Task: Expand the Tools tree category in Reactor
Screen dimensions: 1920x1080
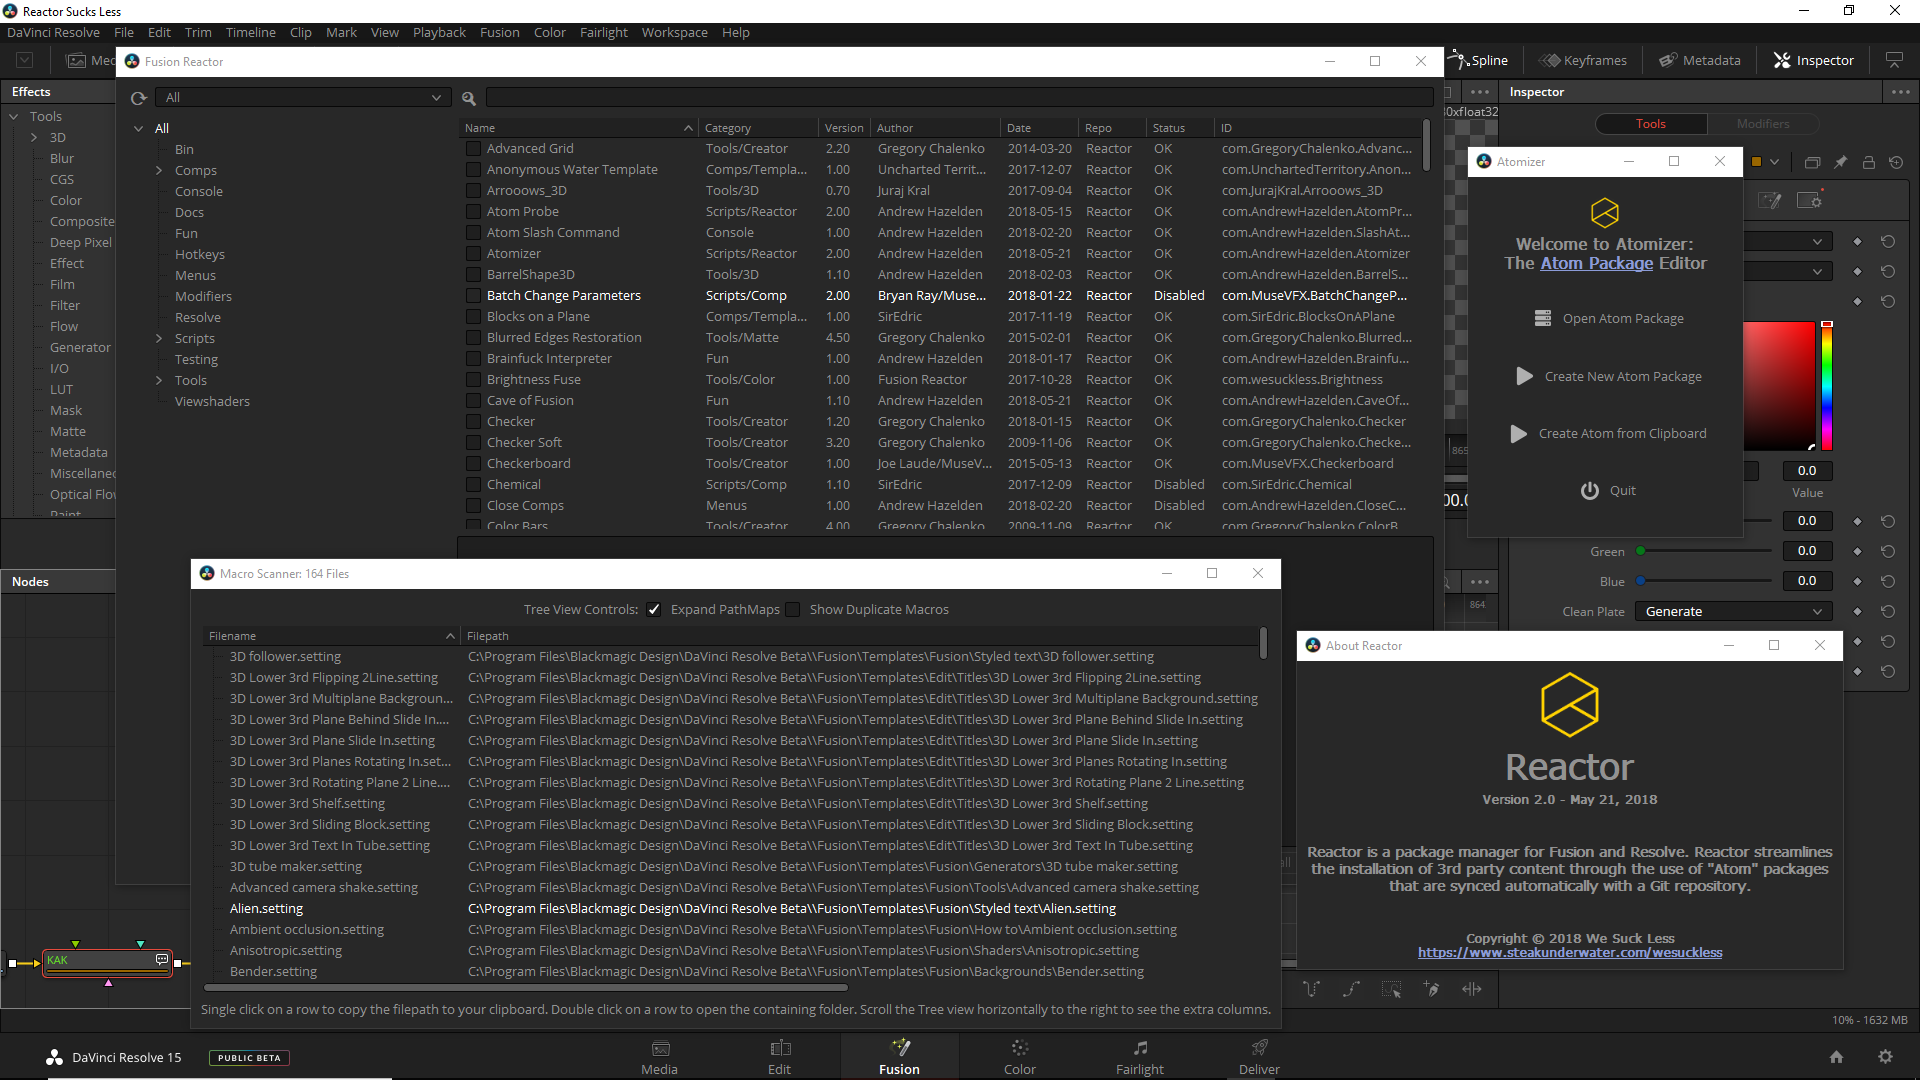Action: pos(159,381)
